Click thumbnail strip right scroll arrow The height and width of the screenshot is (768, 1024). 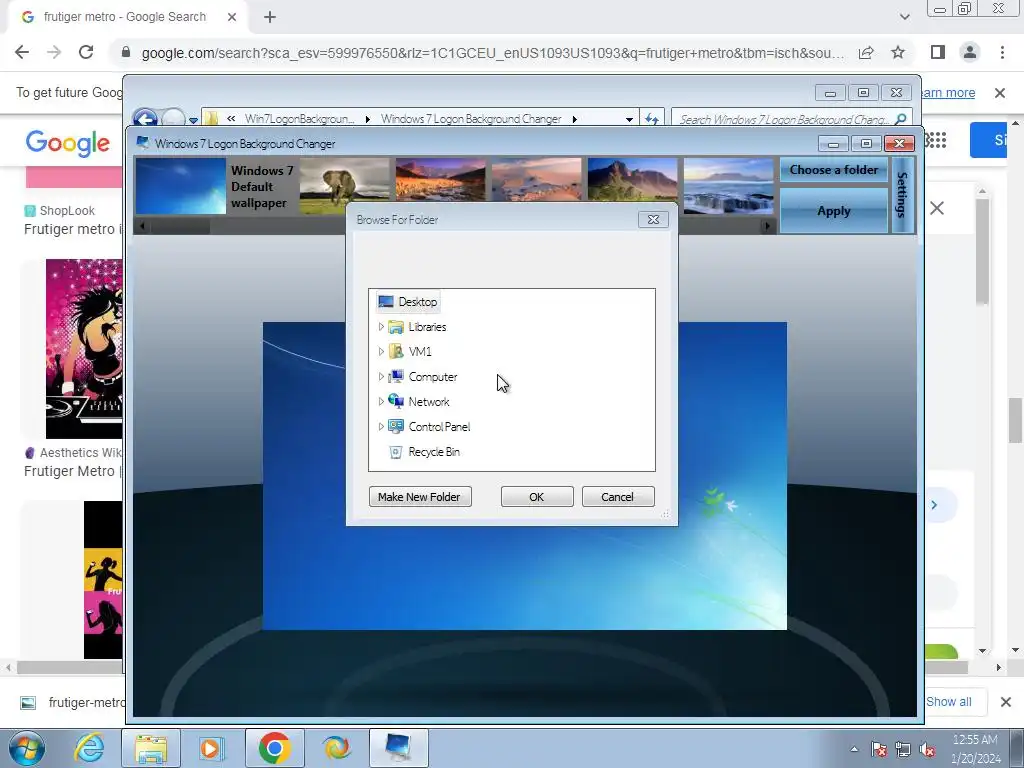click(x=767, y=227)
